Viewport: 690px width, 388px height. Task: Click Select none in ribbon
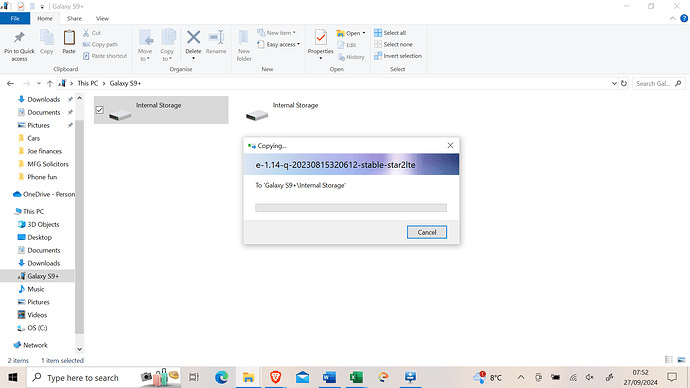pyautogui.click(x=393, y=44)
